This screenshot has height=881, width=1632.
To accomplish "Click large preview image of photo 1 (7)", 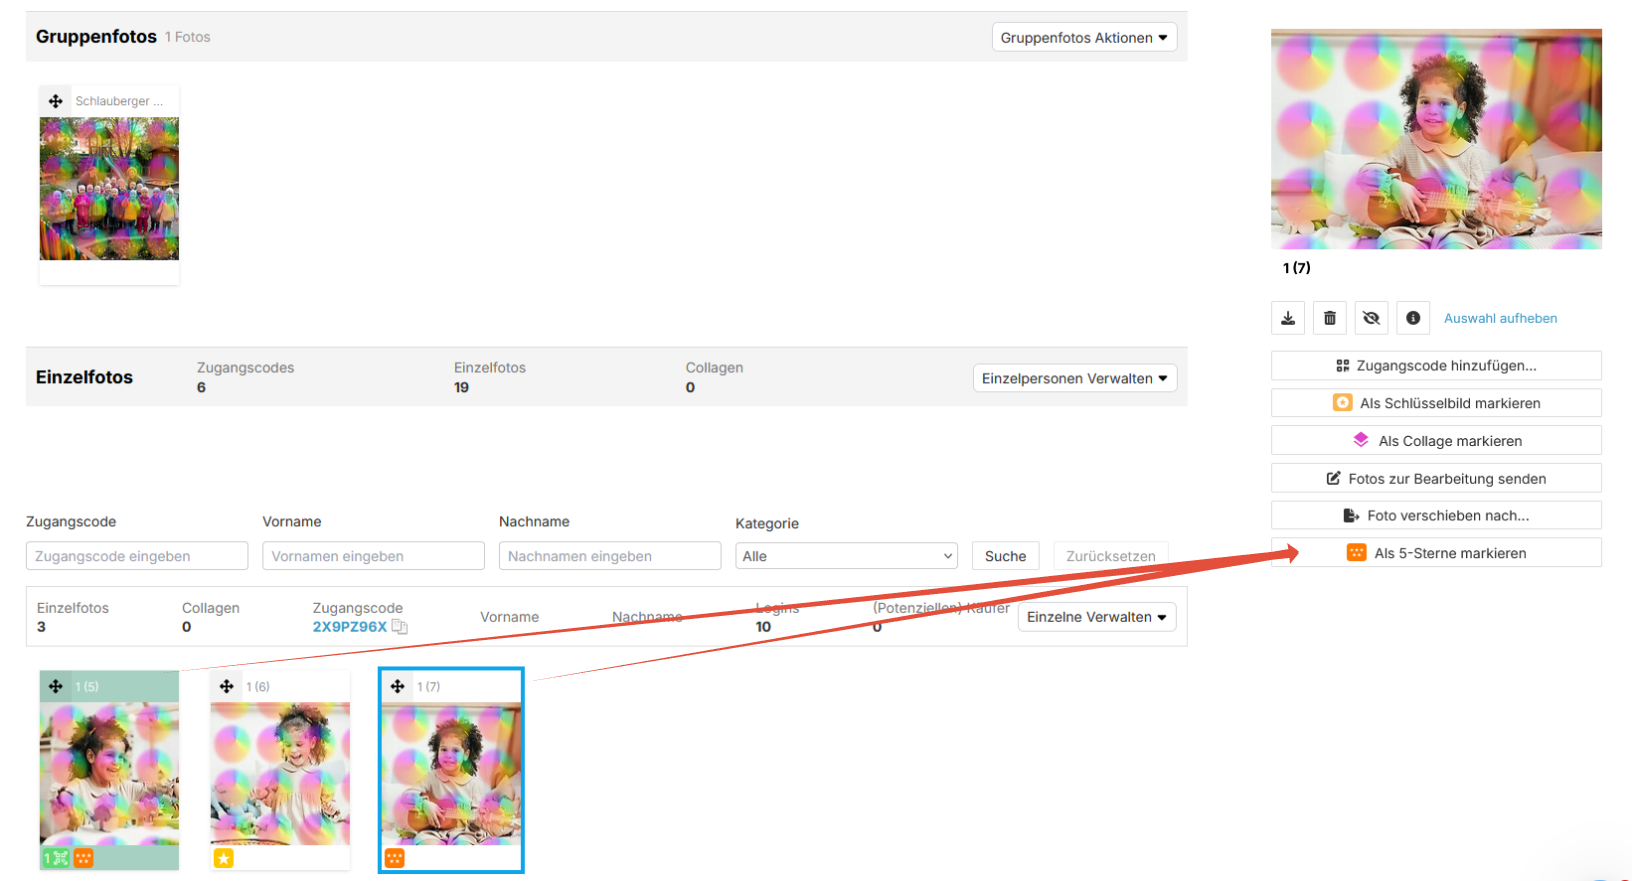I will click(x=1436, y=139).
